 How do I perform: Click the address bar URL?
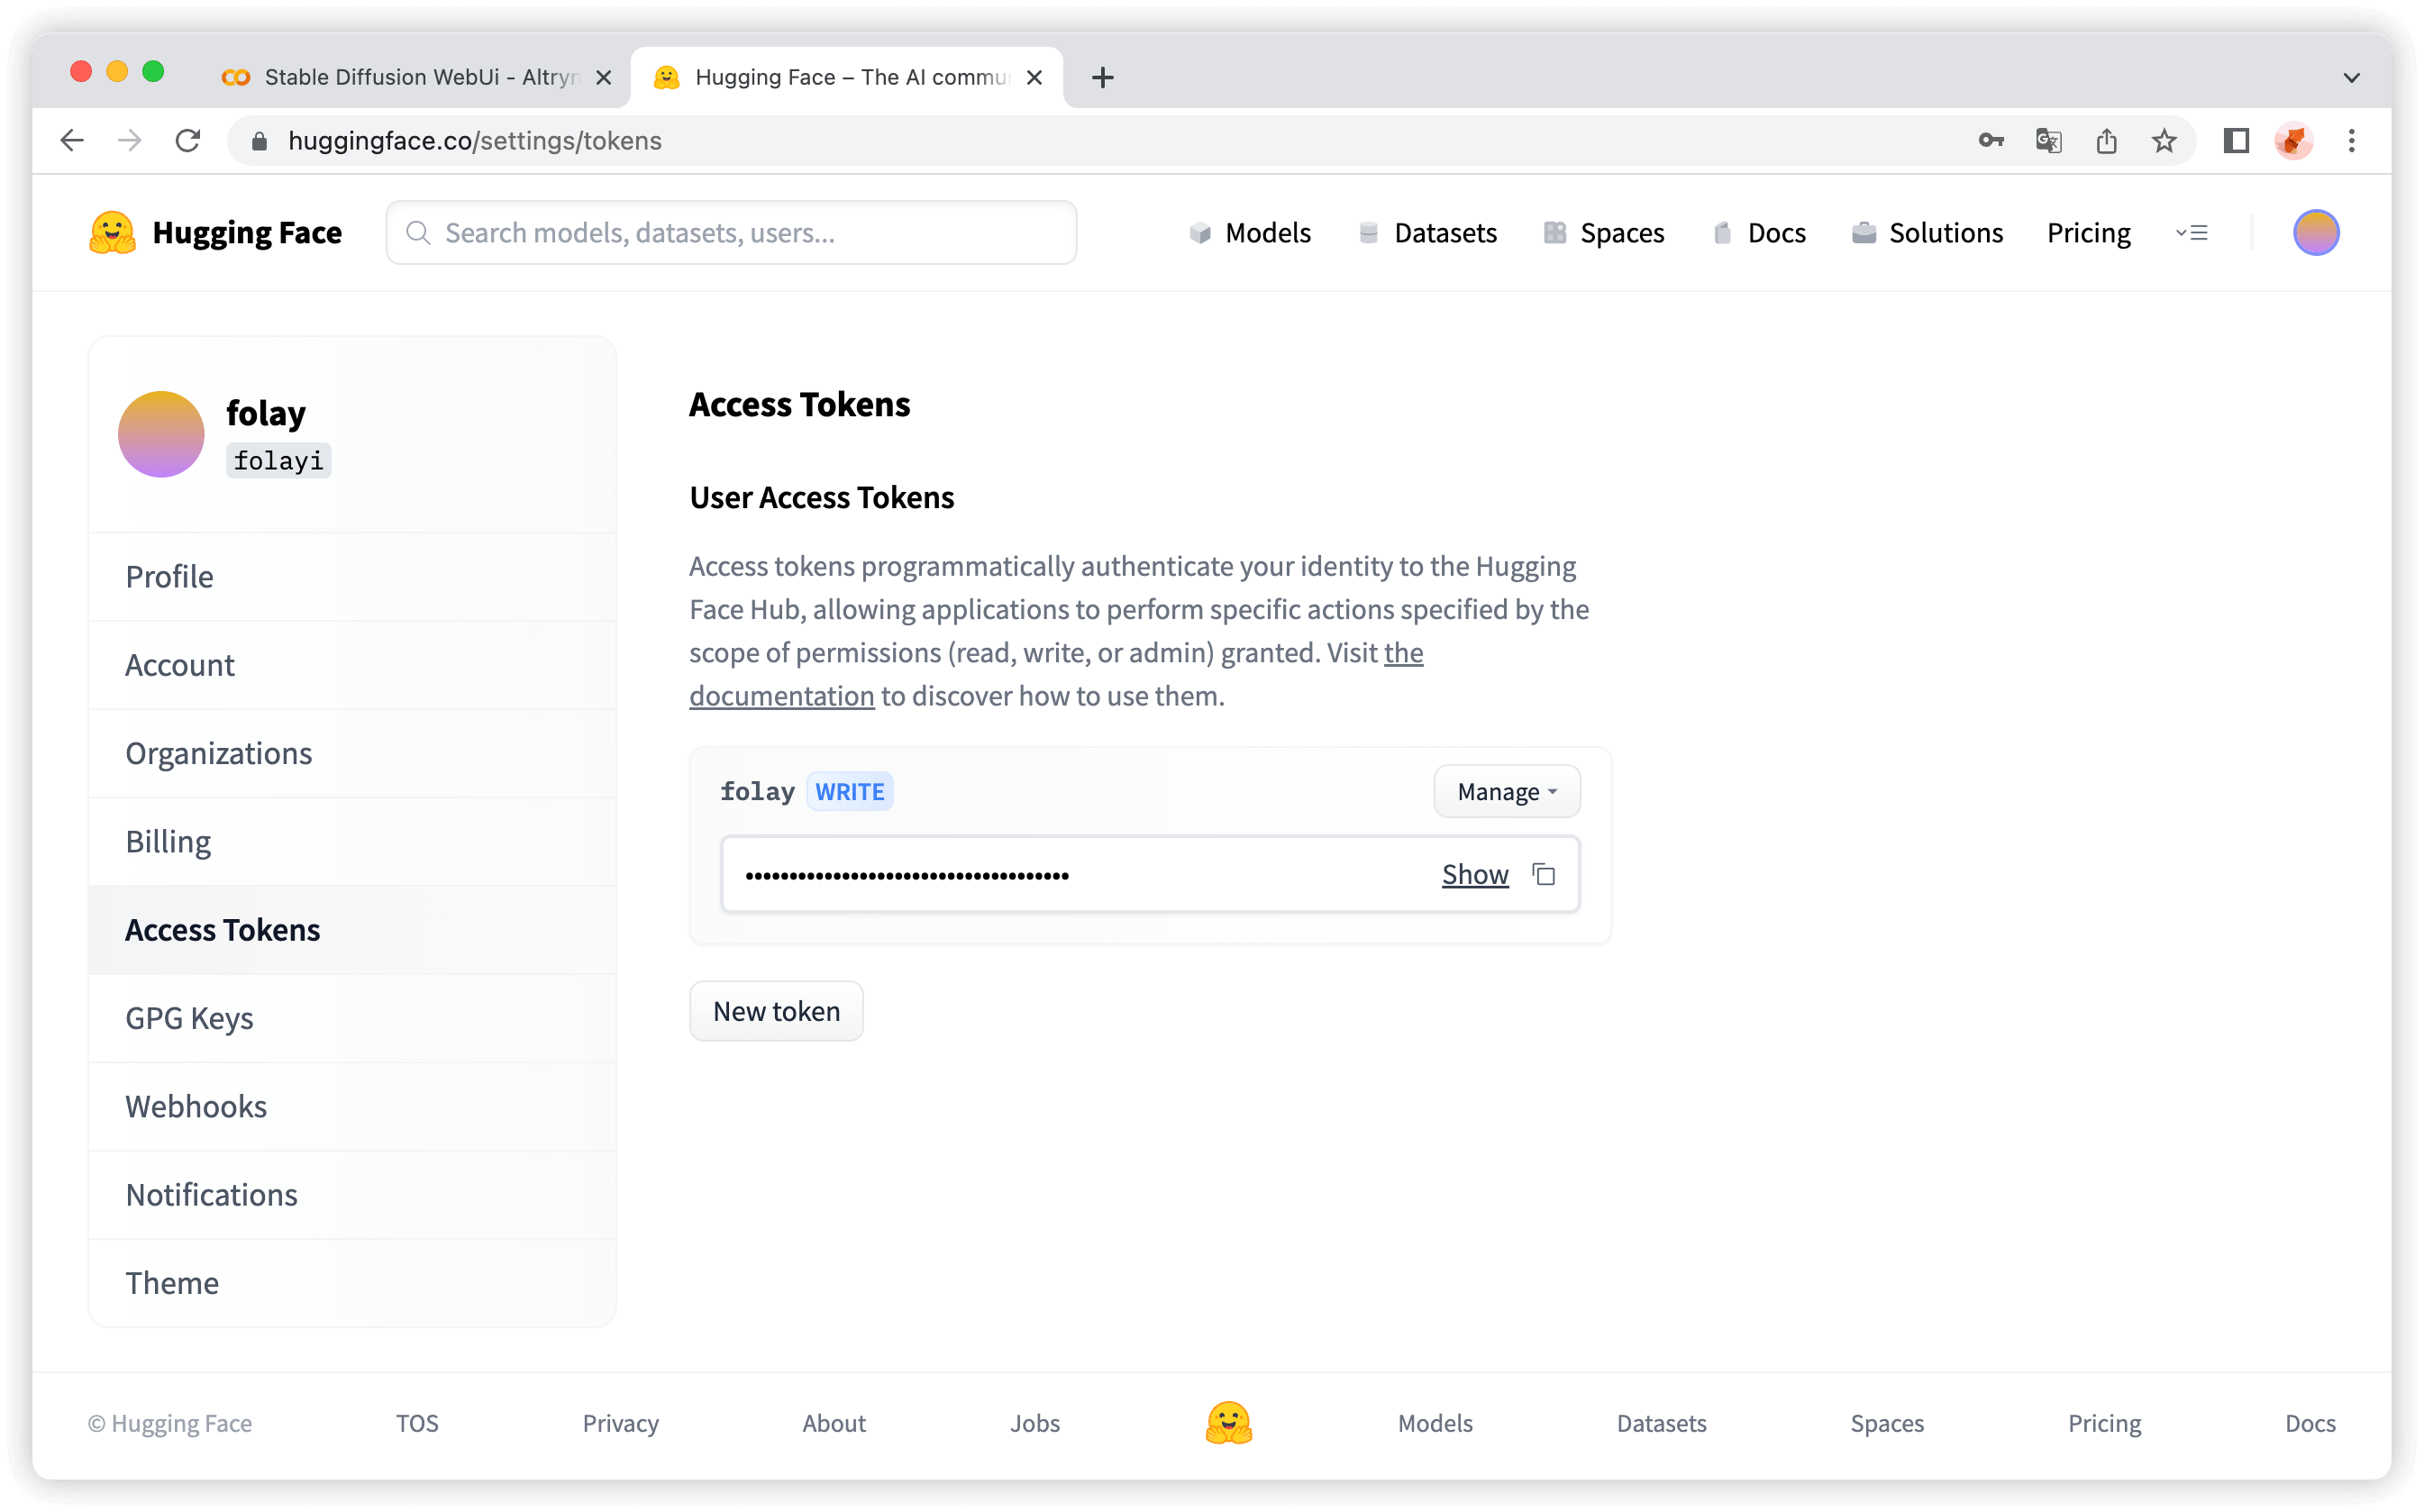click(x=474, y=141)
